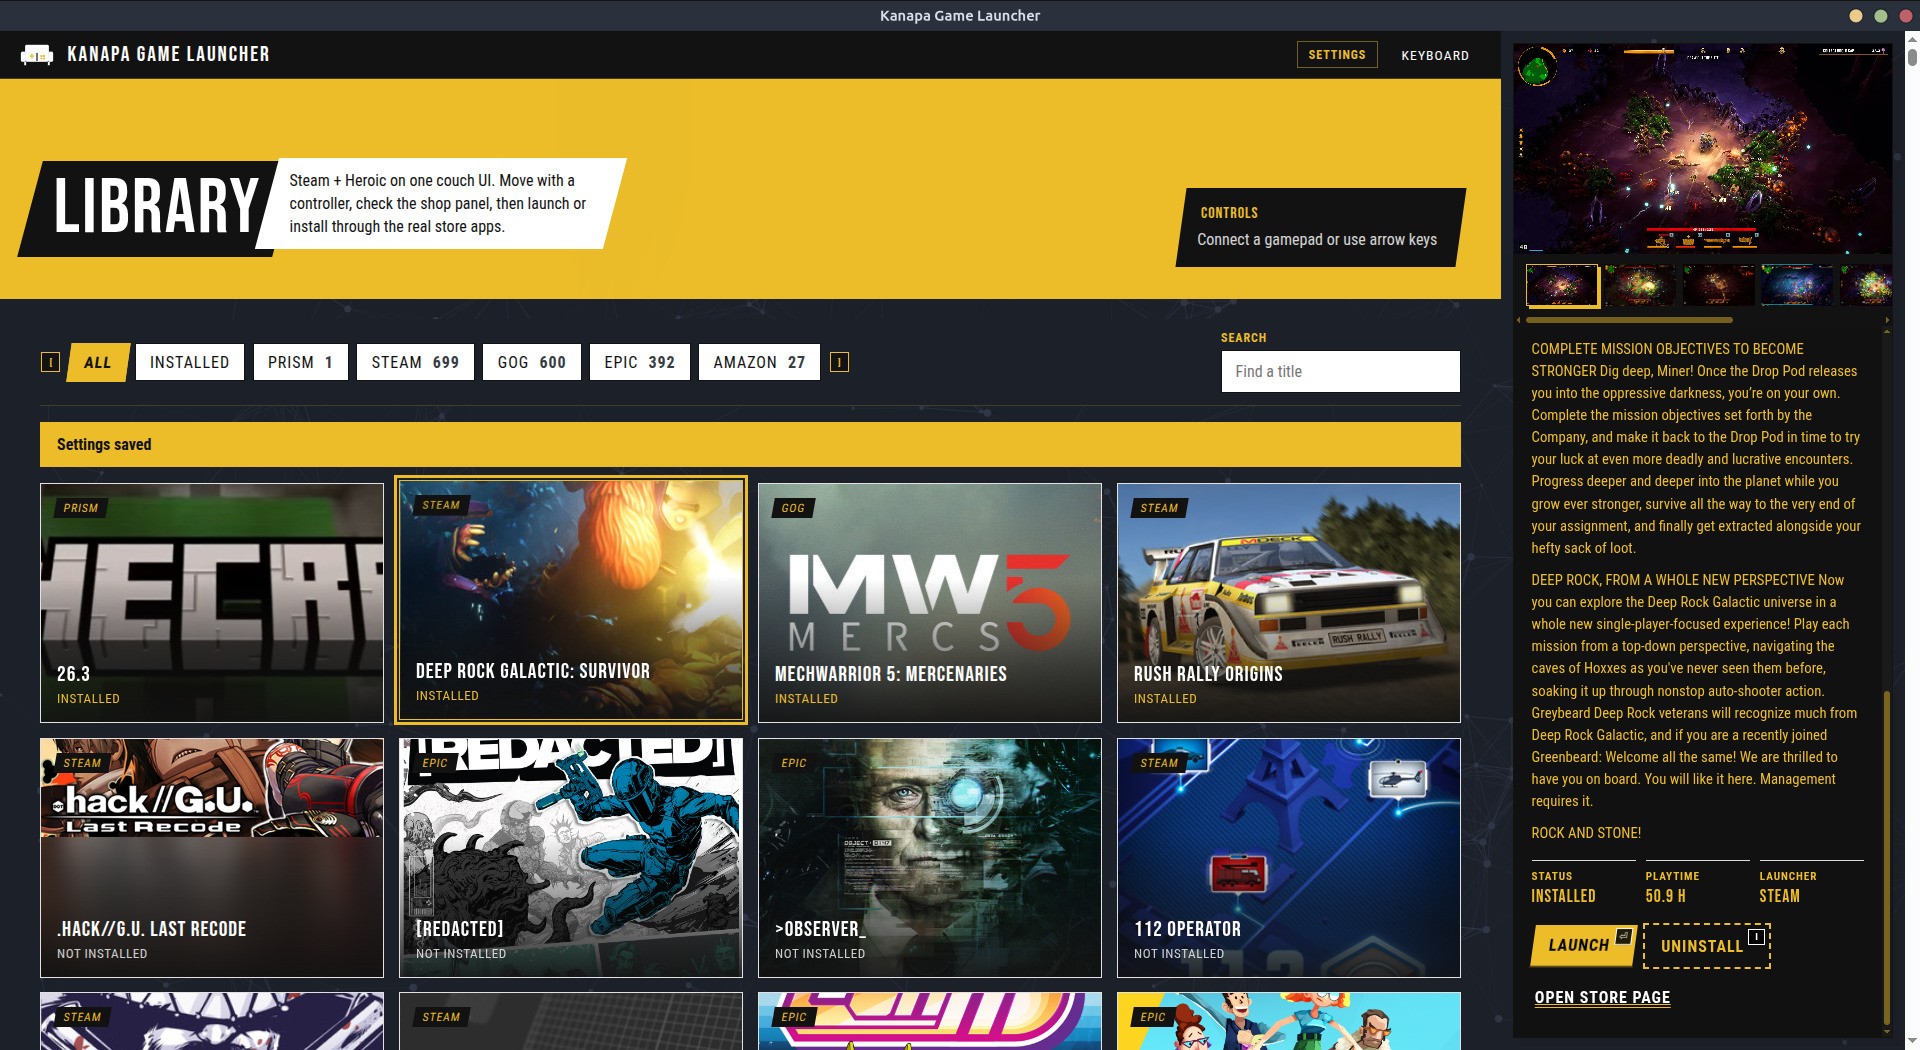Select the 112 Operator game card

(1289, 858)
